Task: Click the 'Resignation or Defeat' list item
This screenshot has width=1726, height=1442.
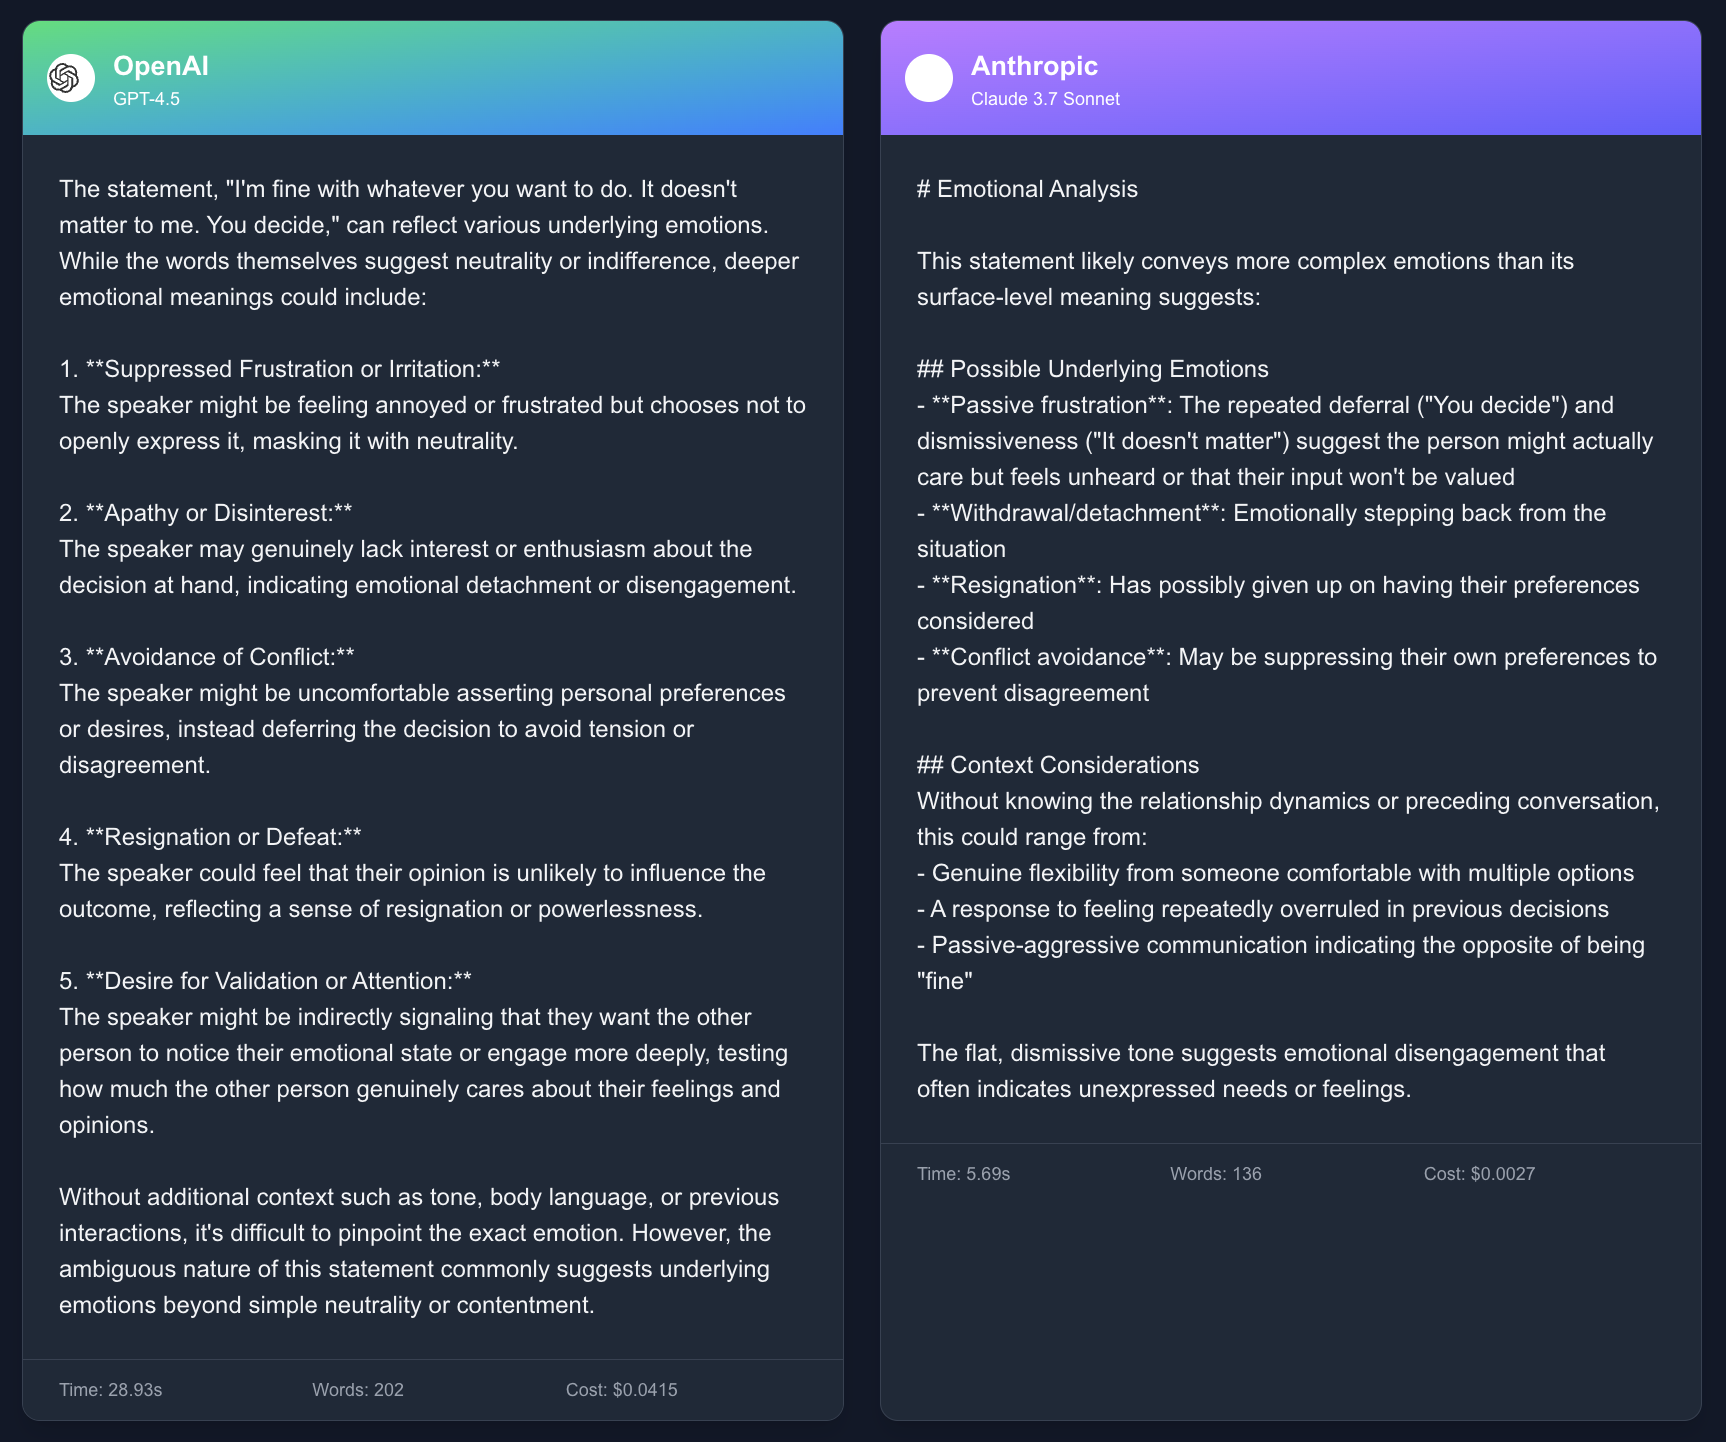Action: pos(211,837)
